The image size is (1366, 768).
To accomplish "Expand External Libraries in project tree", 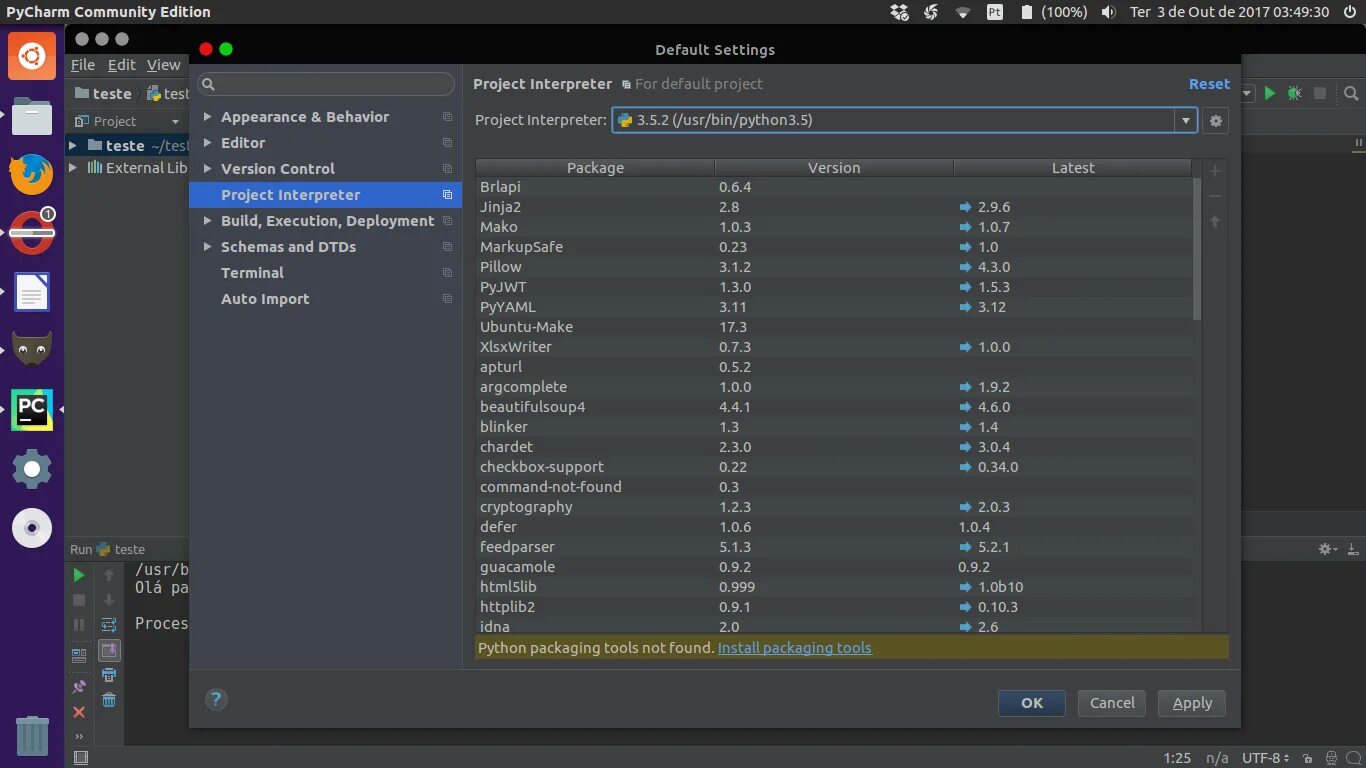I will pyautogui.click(x=73, y=168).
